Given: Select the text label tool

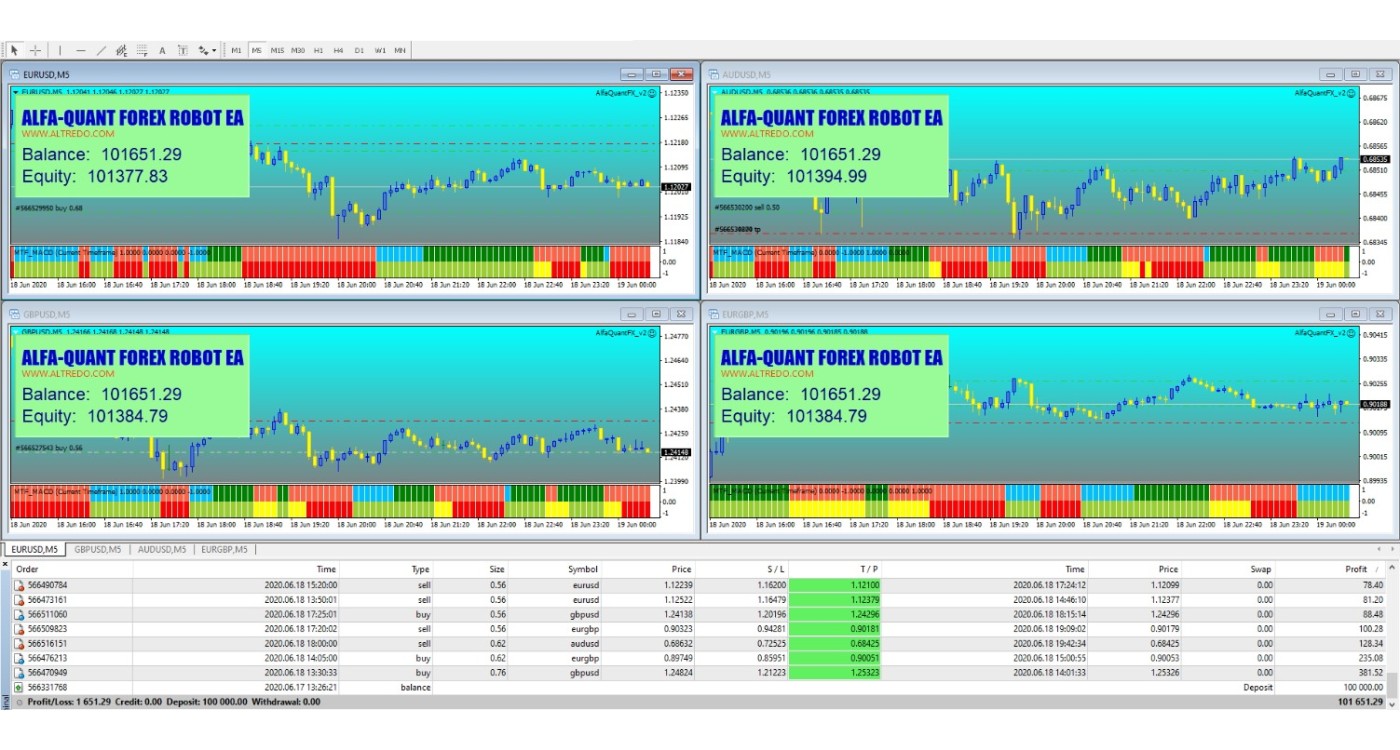Looking at the screenshot, I should tap(183, 50).
